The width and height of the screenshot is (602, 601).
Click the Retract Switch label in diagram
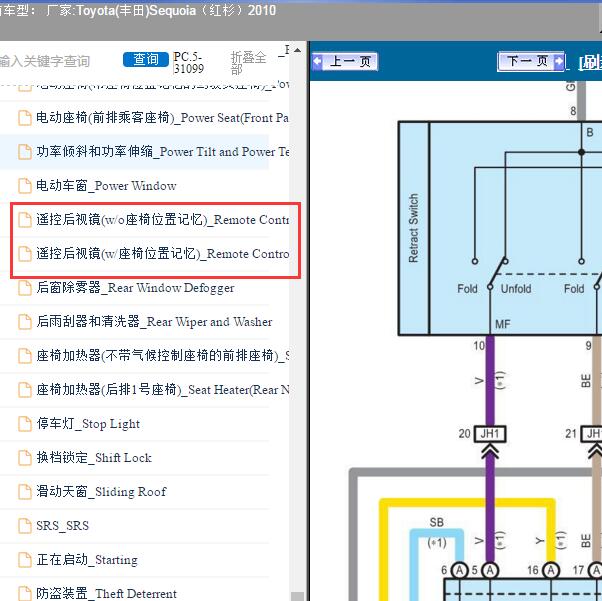413,228
